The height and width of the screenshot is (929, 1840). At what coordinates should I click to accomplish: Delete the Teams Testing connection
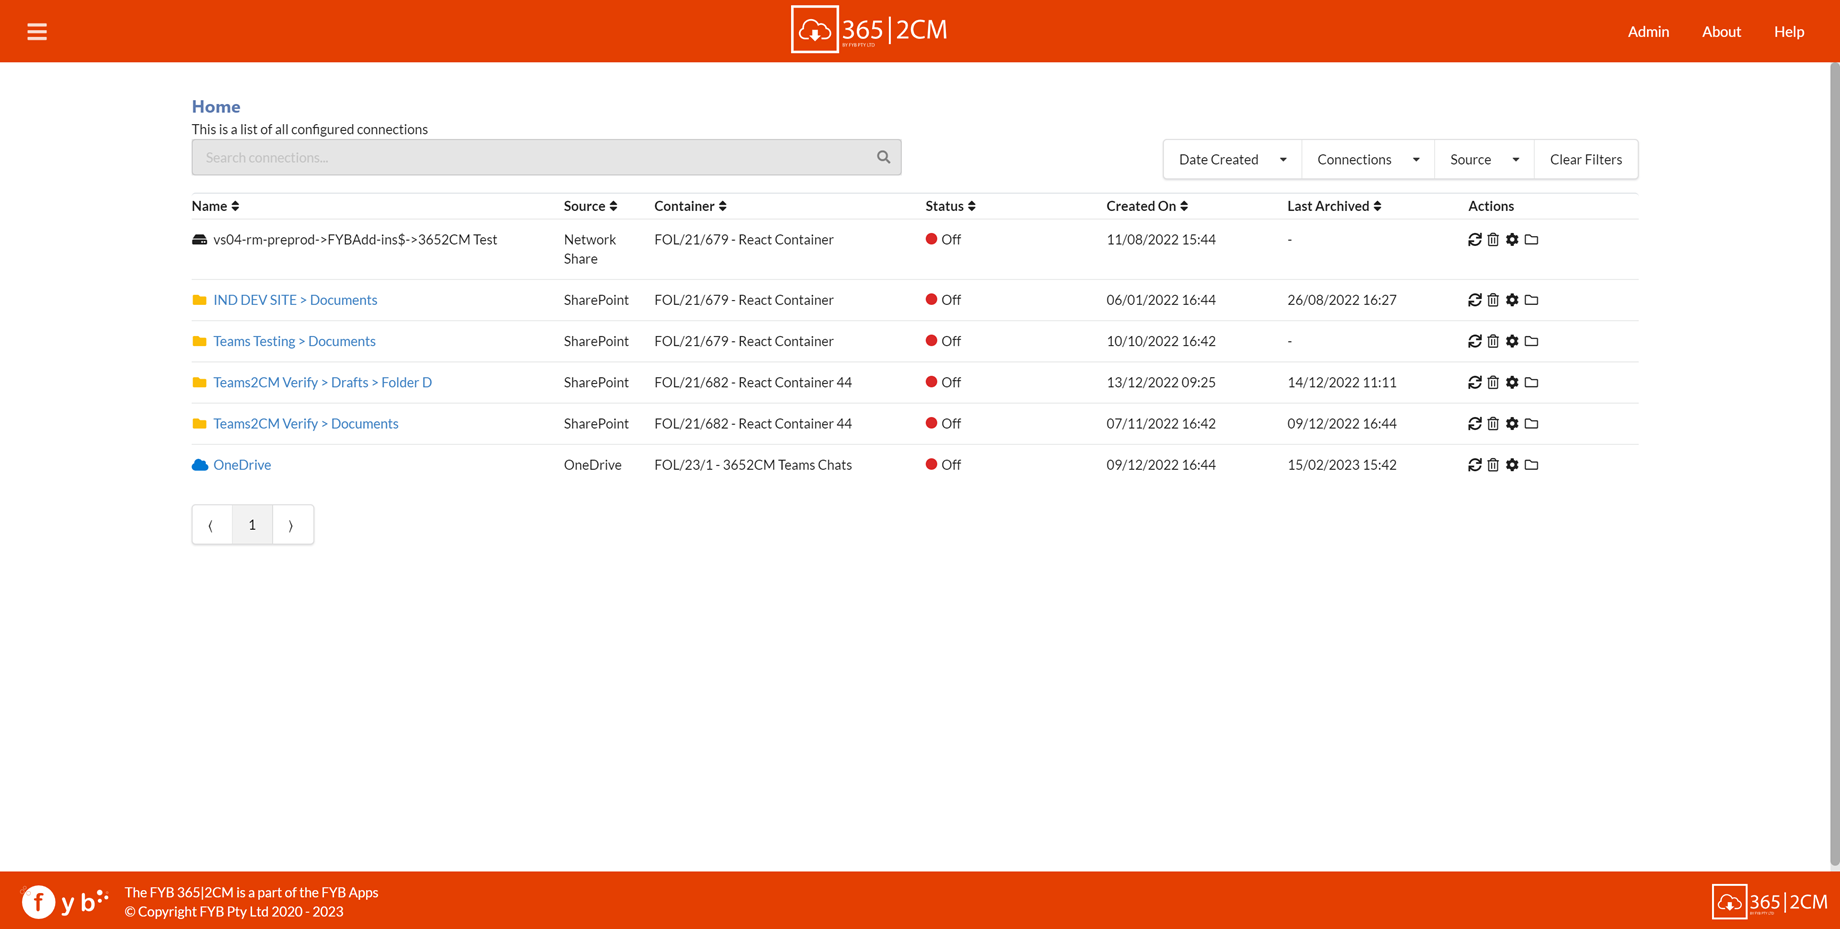(x=1493, y=341)
